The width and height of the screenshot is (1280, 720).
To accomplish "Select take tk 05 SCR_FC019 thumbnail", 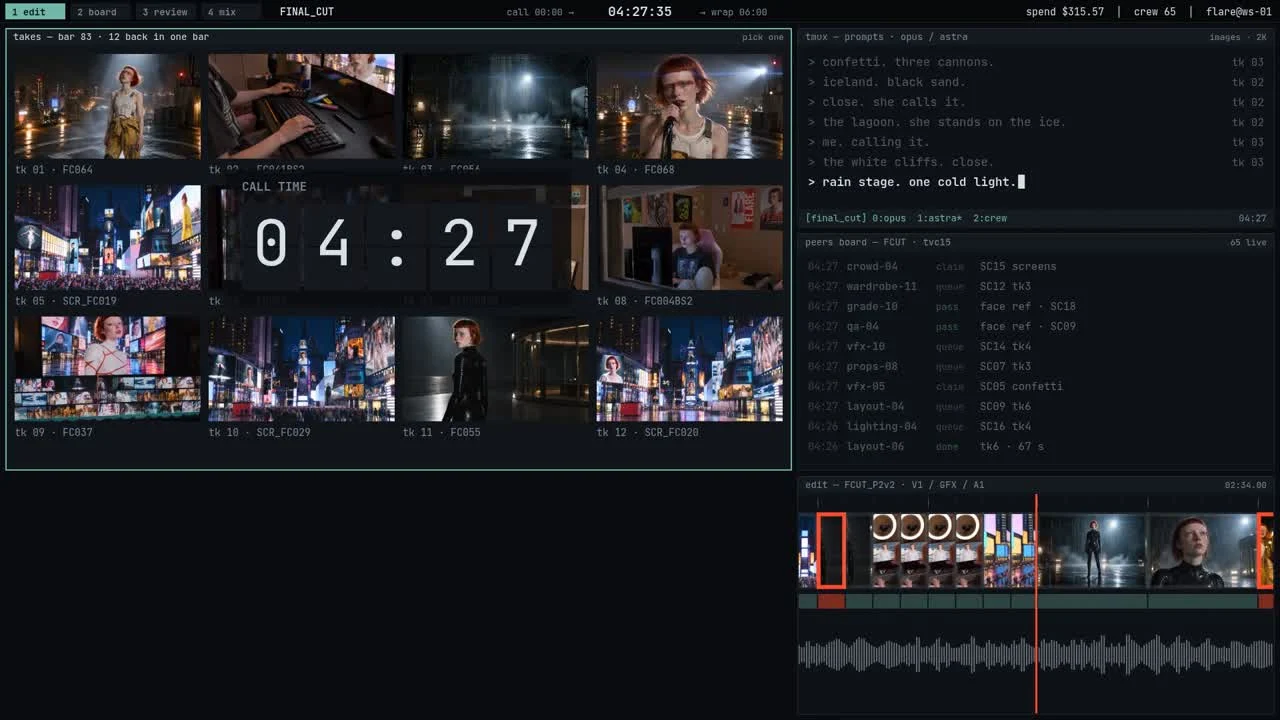I will pos(107,238).
